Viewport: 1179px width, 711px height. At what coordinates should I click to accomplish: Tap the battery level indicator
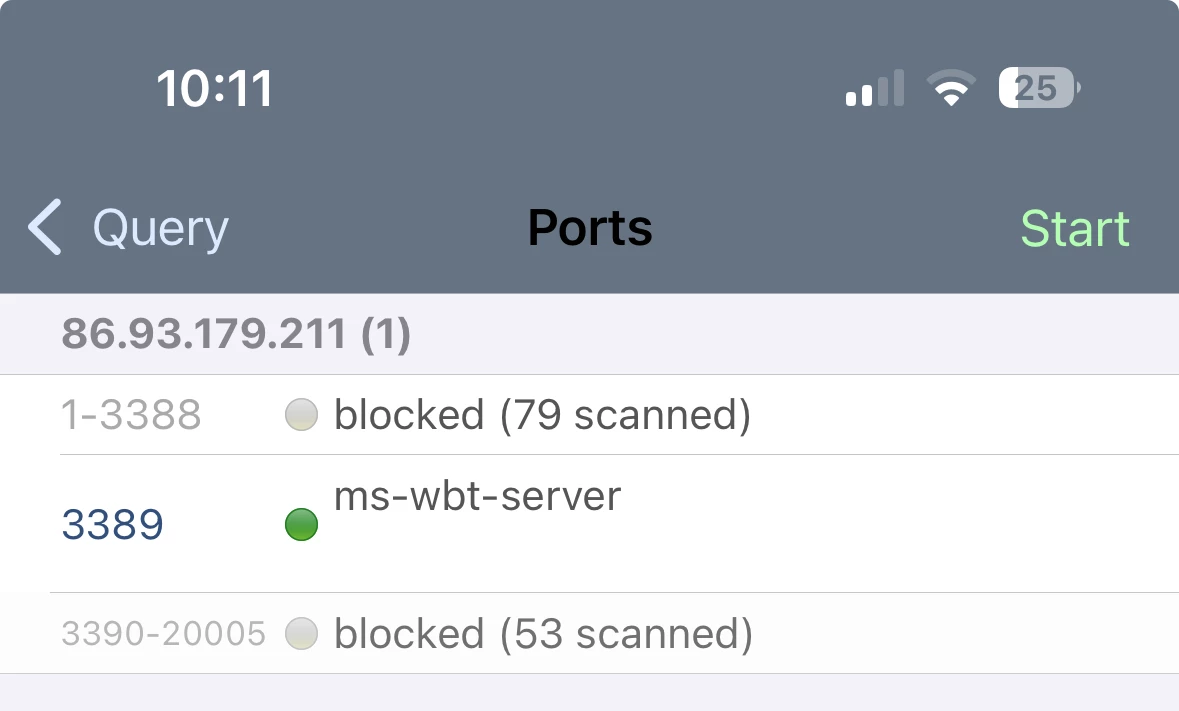[x=1038, y=89]
